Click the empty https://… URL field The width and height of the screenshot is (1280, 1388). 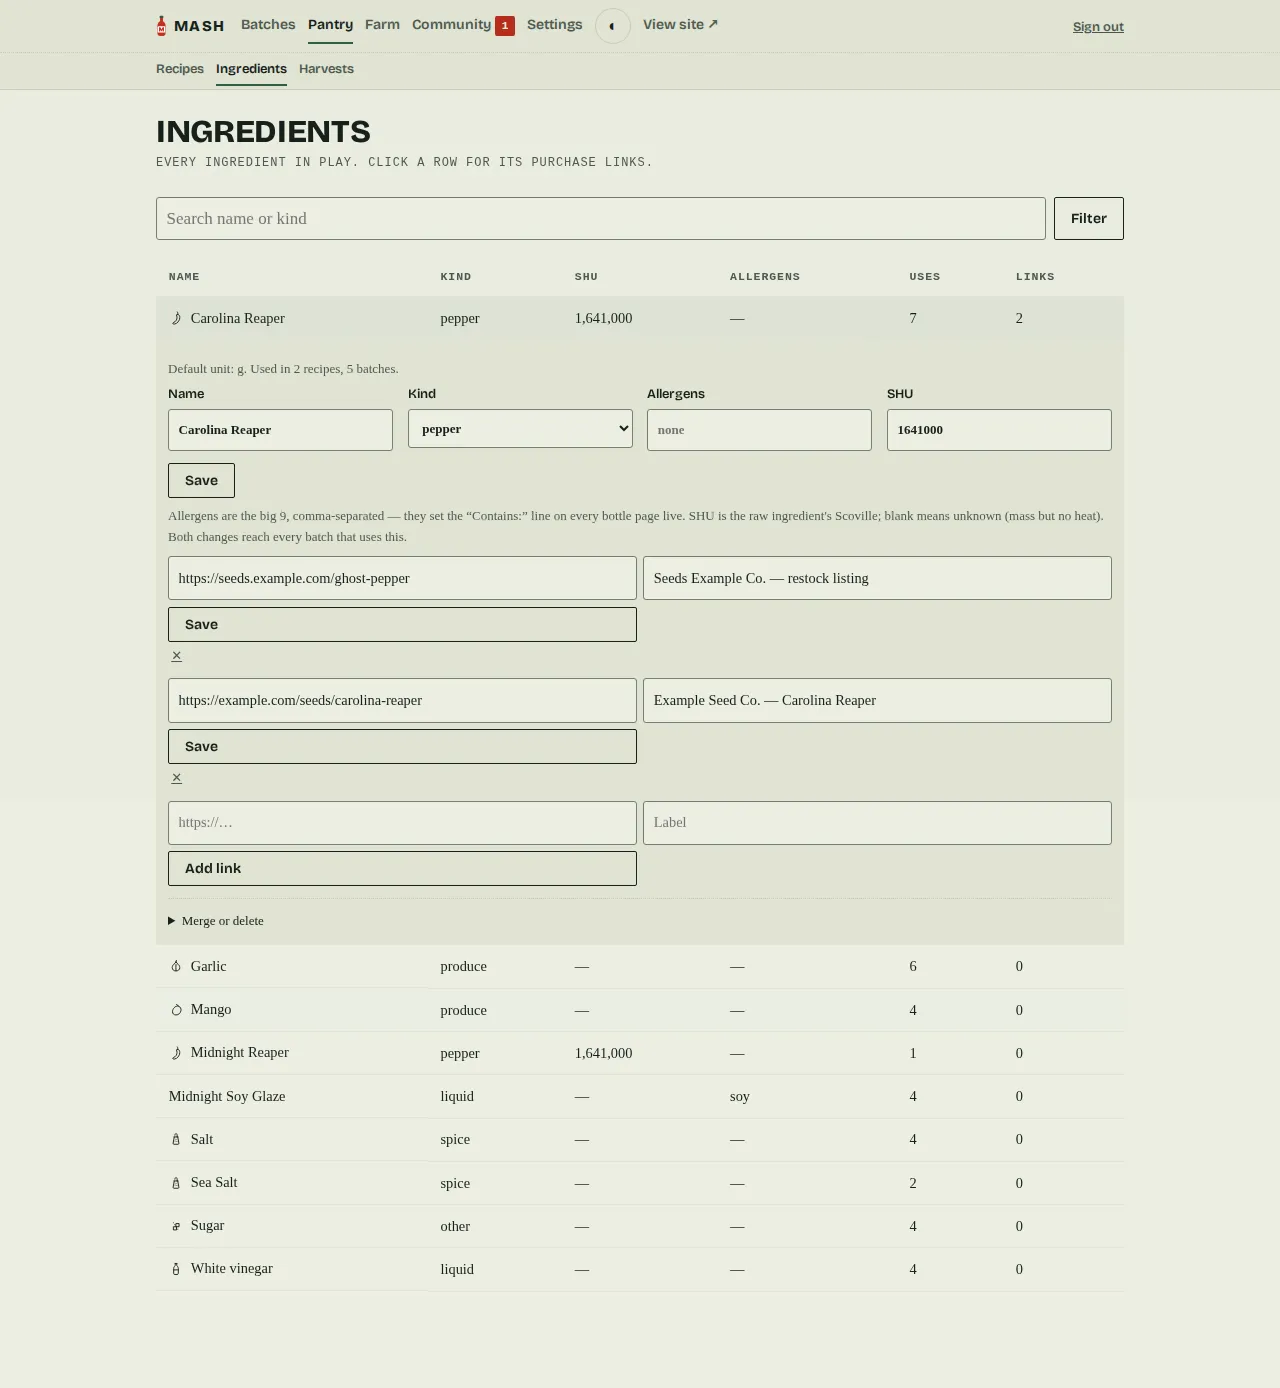[x=402, y=823]
